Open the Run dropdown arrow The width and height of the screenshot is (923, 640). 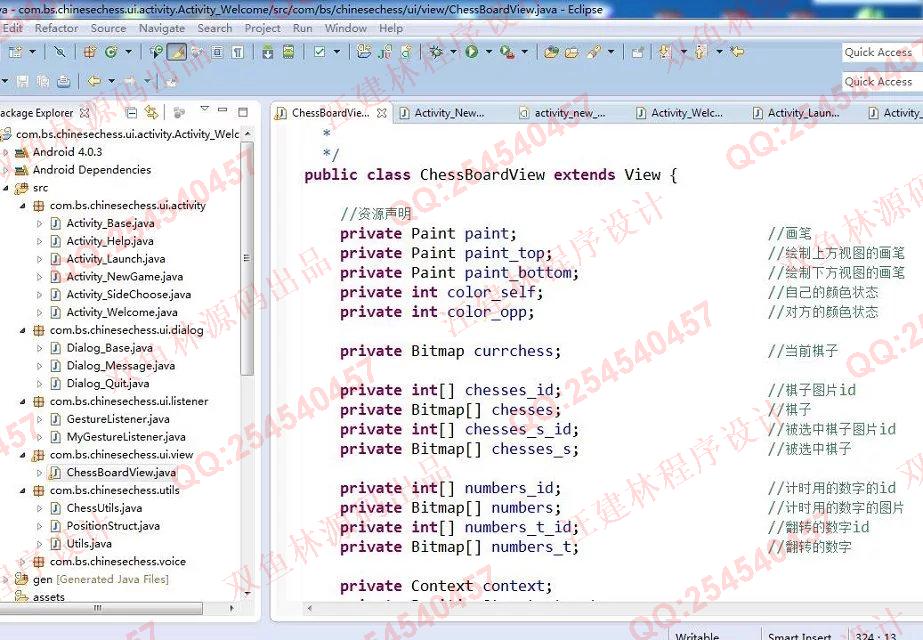489,52
